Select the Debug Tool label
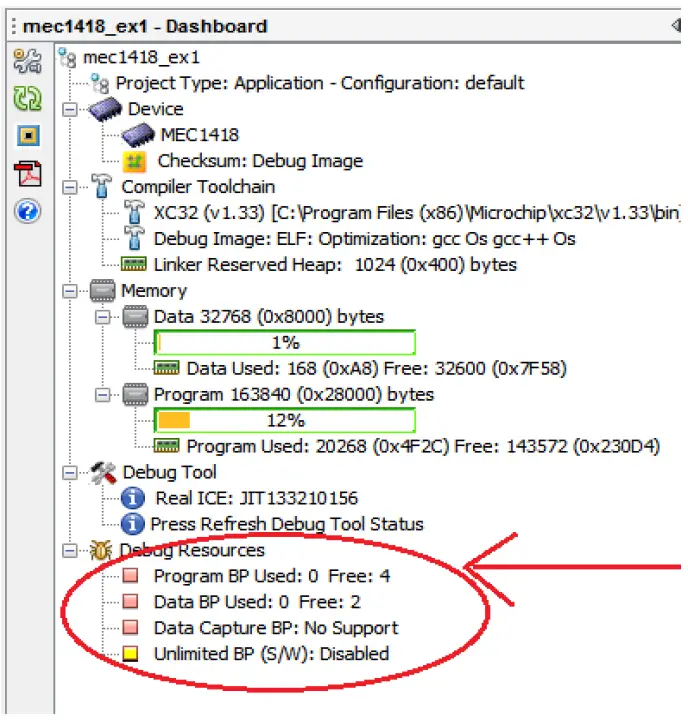This screenshot has height=721, width=688. tap(169, 472)
